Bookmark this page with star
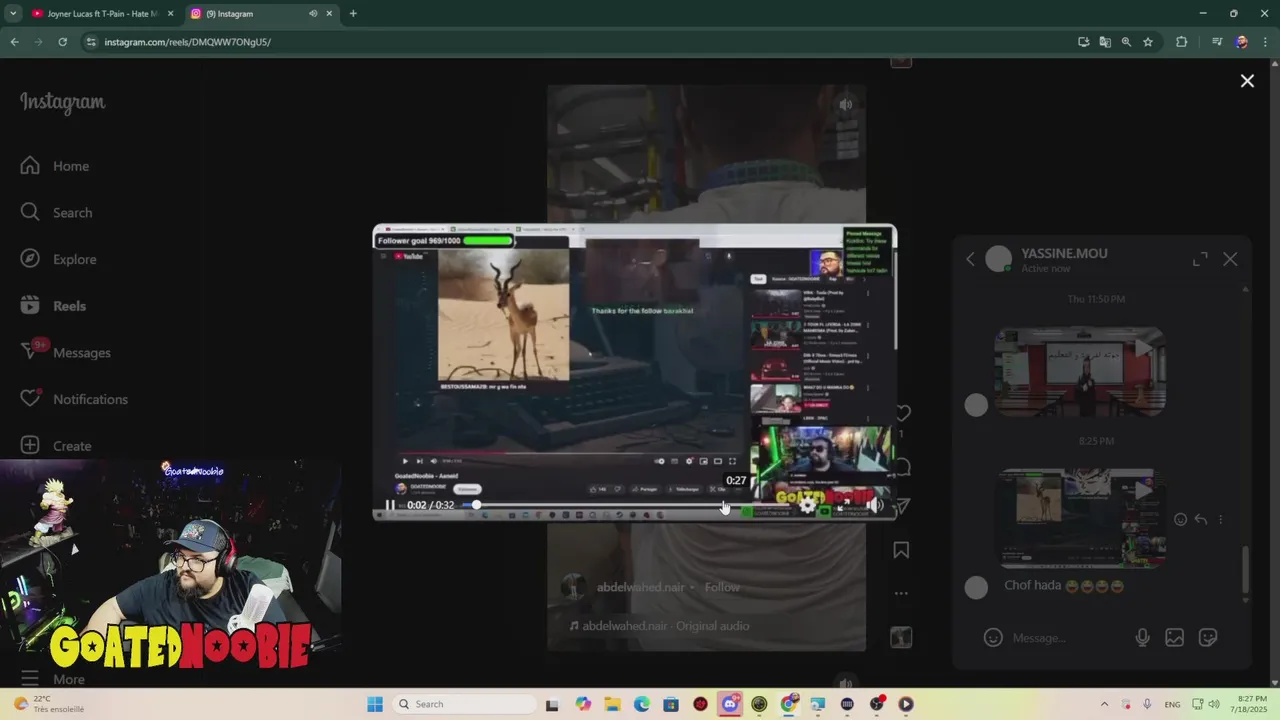1280x720 pixels. 1148,42
